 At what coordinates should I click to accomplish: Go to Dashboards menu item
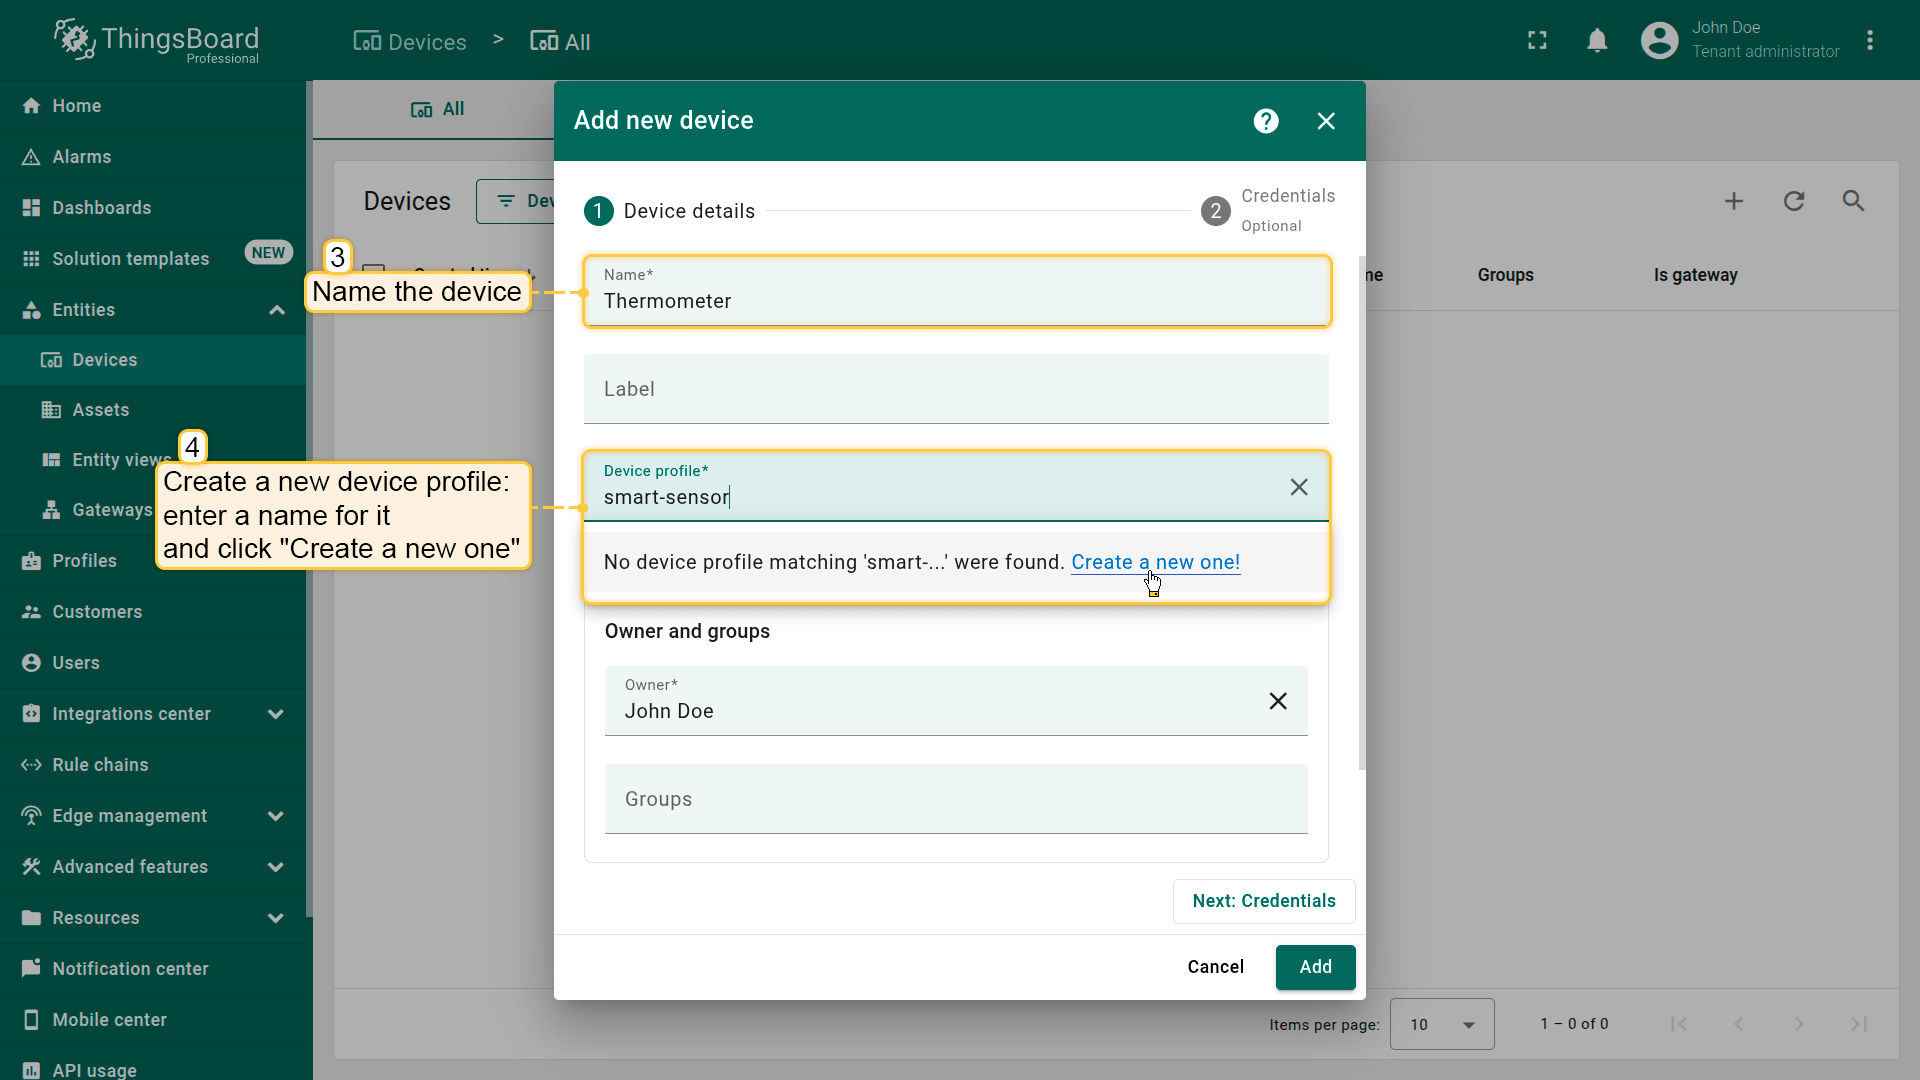[x=102, y=208]
